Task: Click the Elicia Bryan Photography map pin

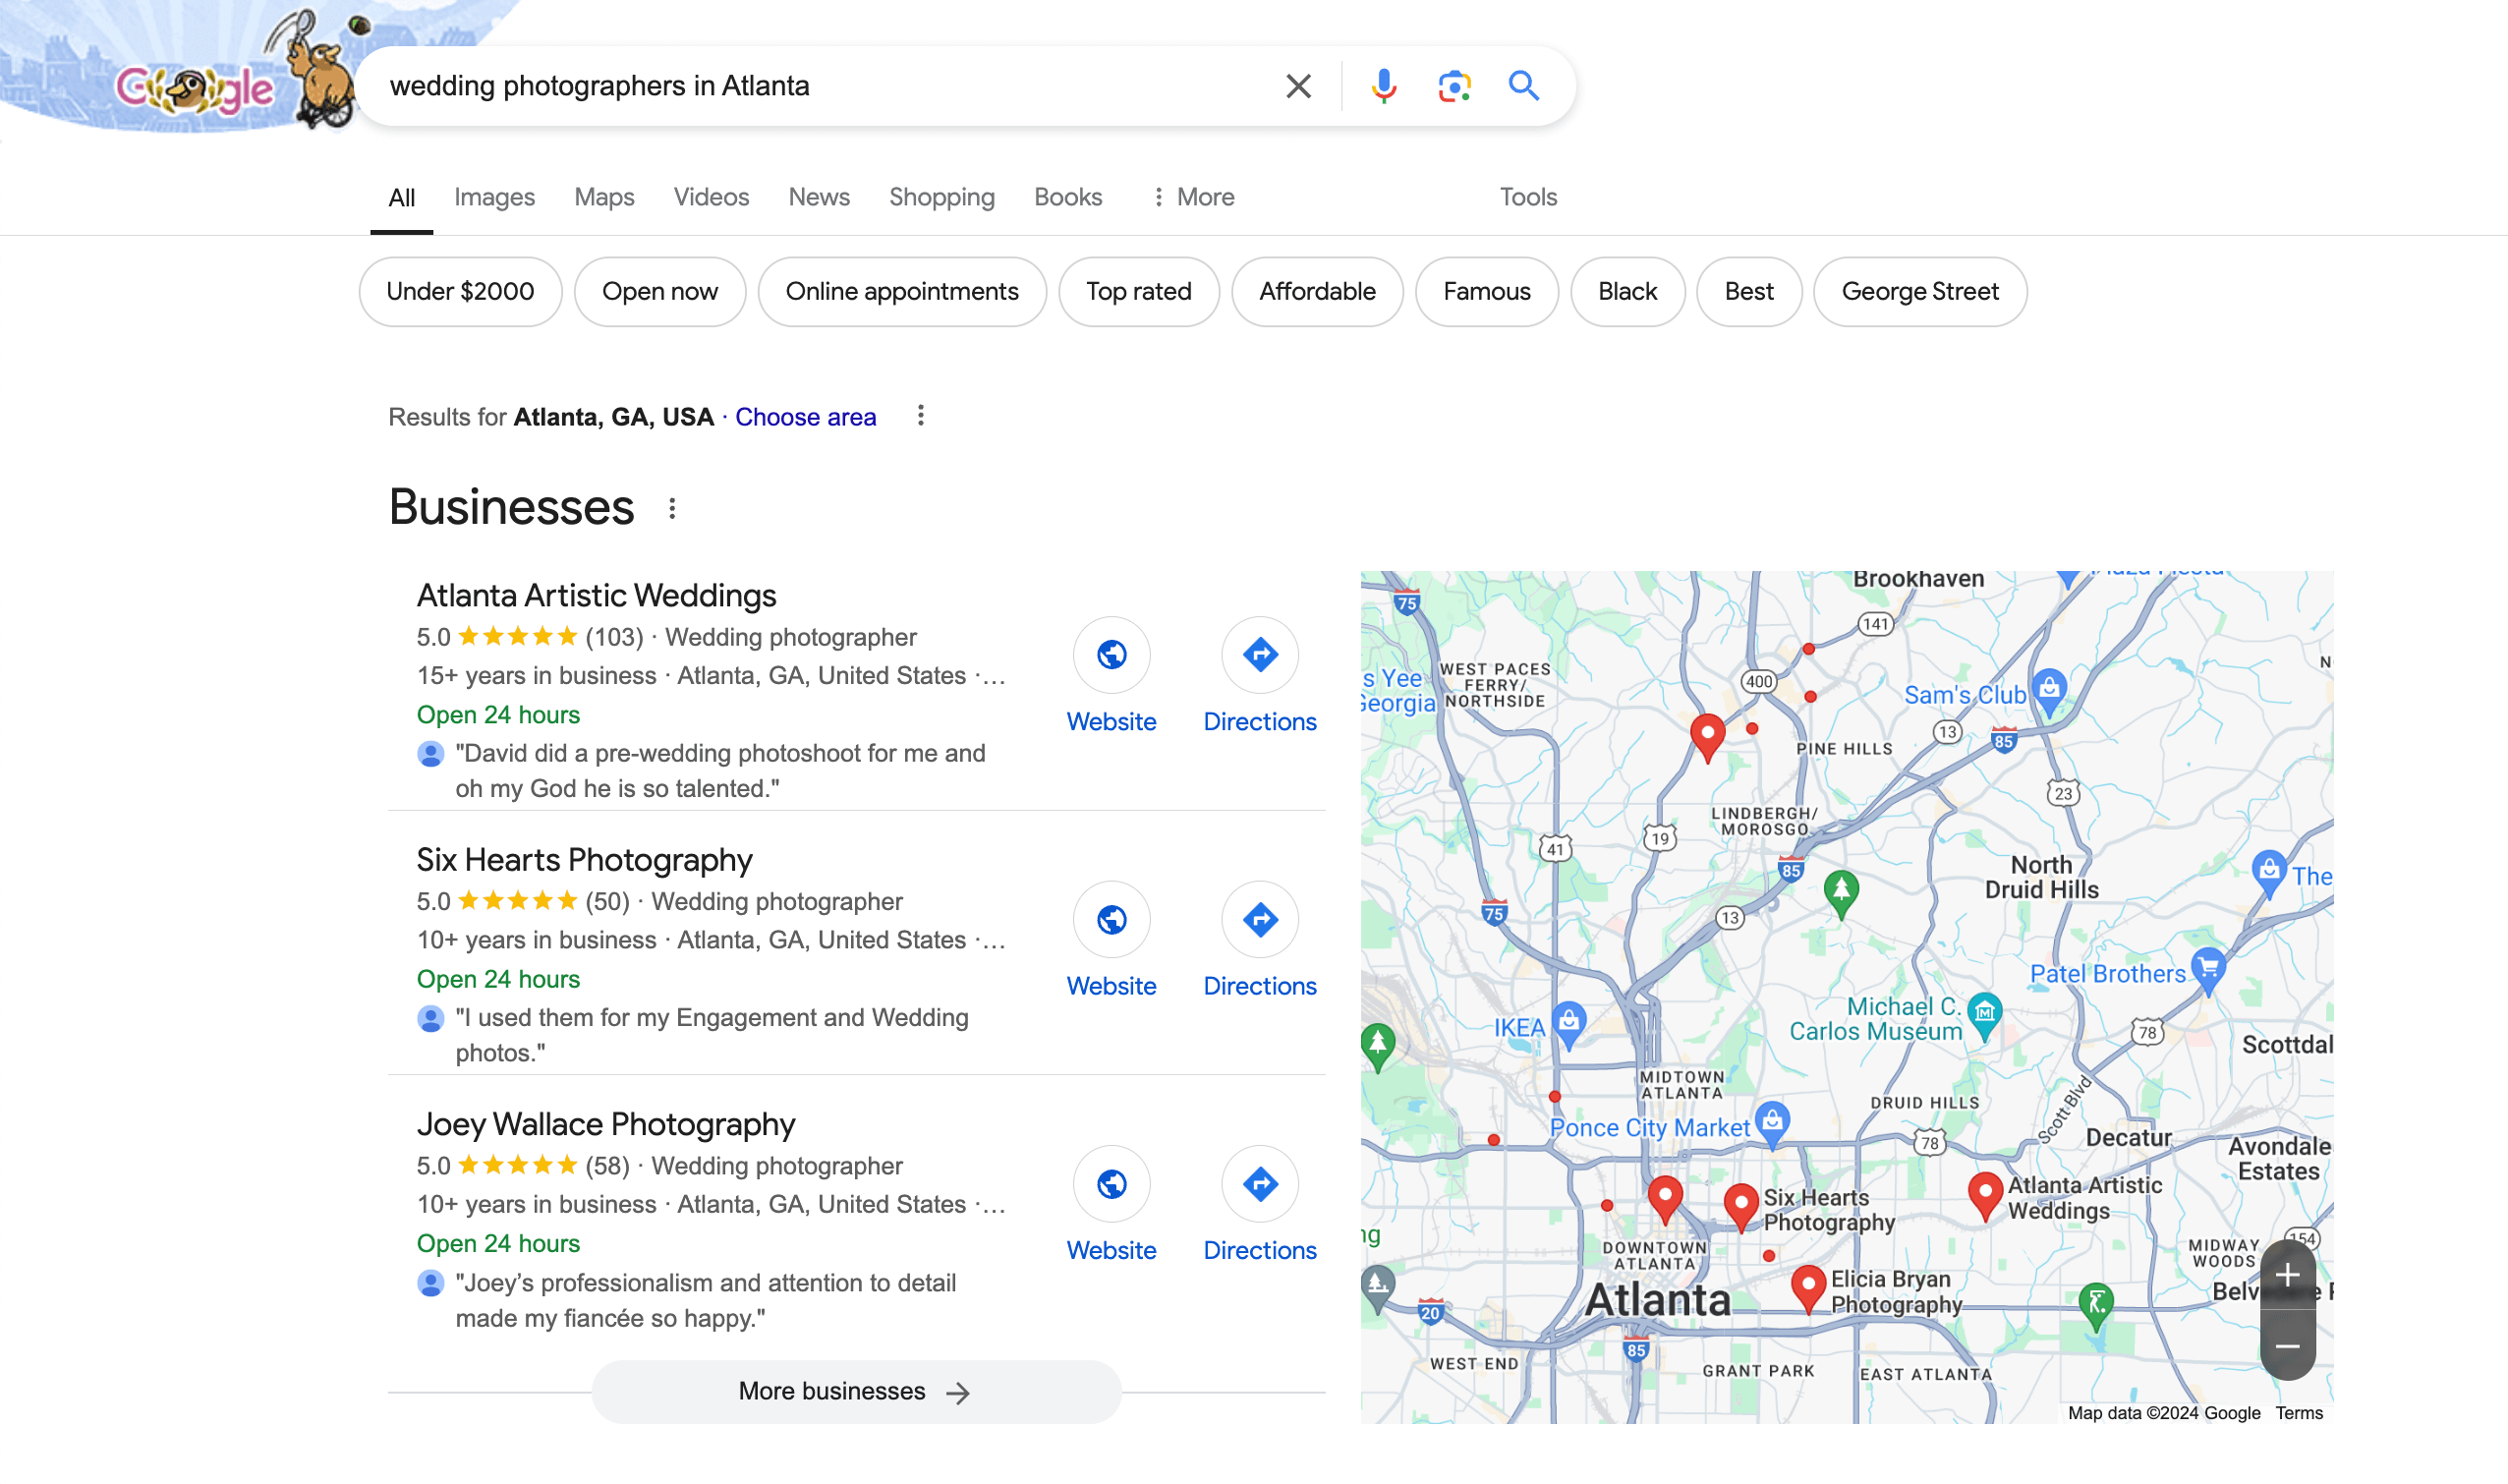Action: pyautogui.click(x=1807, y=1285)
